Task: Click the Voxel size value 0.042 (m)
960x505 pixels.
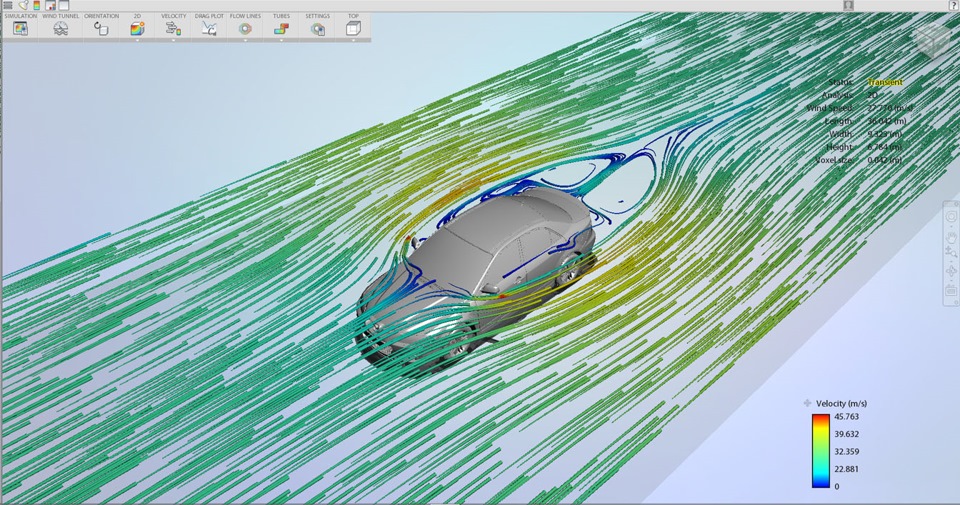Action: click(x=885, y=160)
